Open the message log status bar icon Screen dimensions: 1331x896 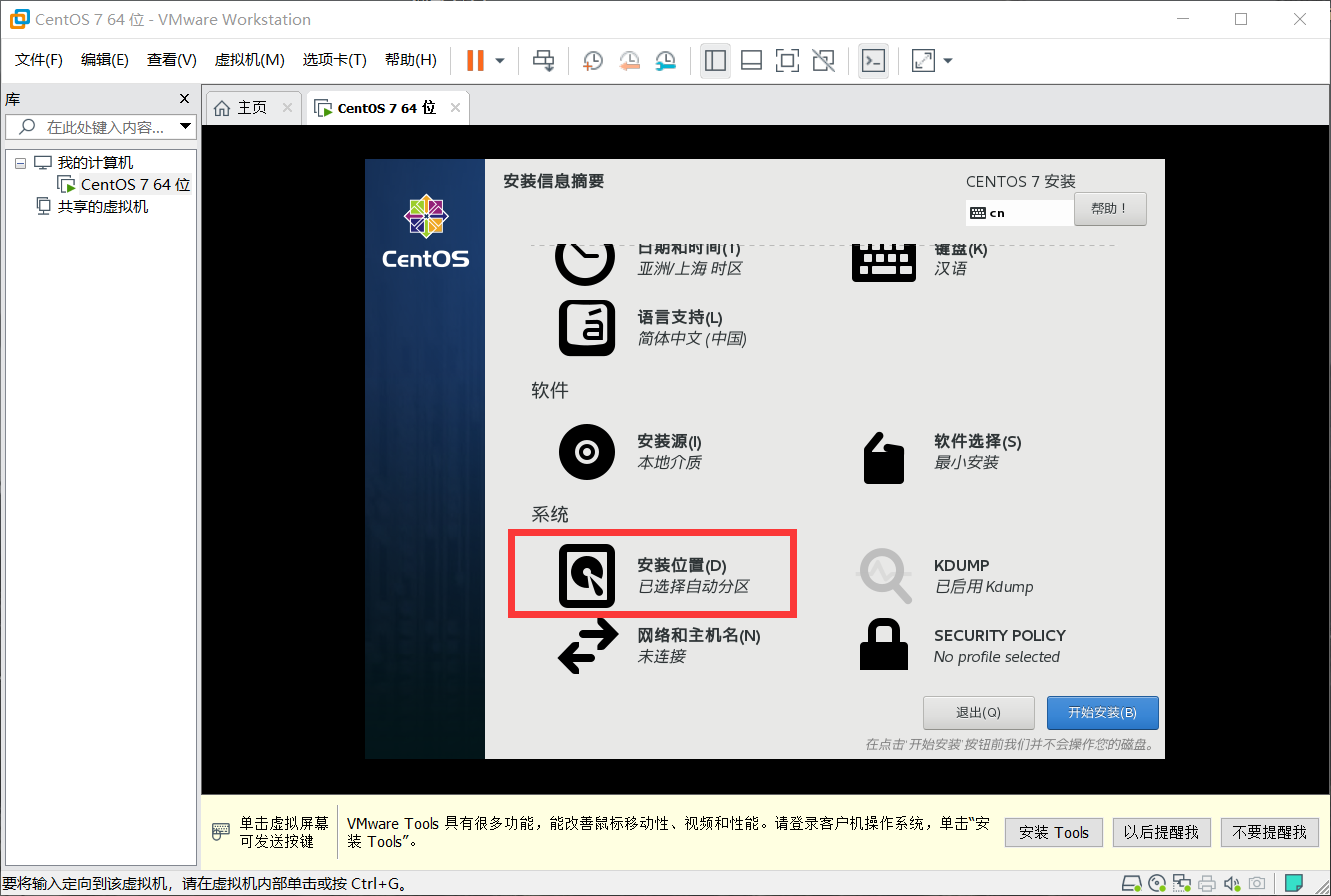tap(1294, 883)
